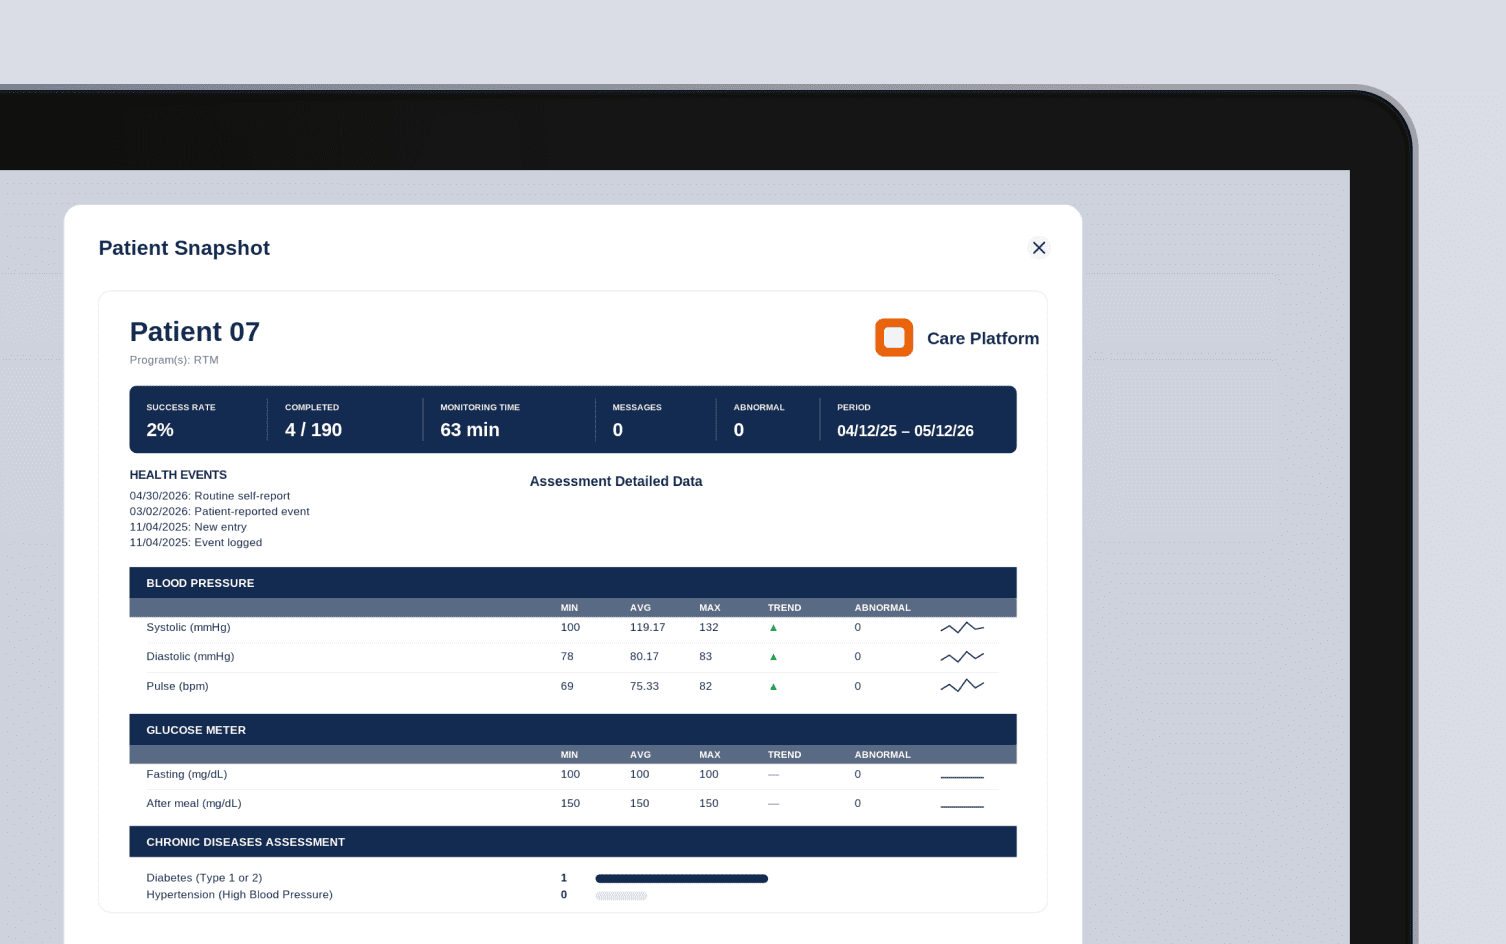Click the Health Events heading

click(178, 475)
